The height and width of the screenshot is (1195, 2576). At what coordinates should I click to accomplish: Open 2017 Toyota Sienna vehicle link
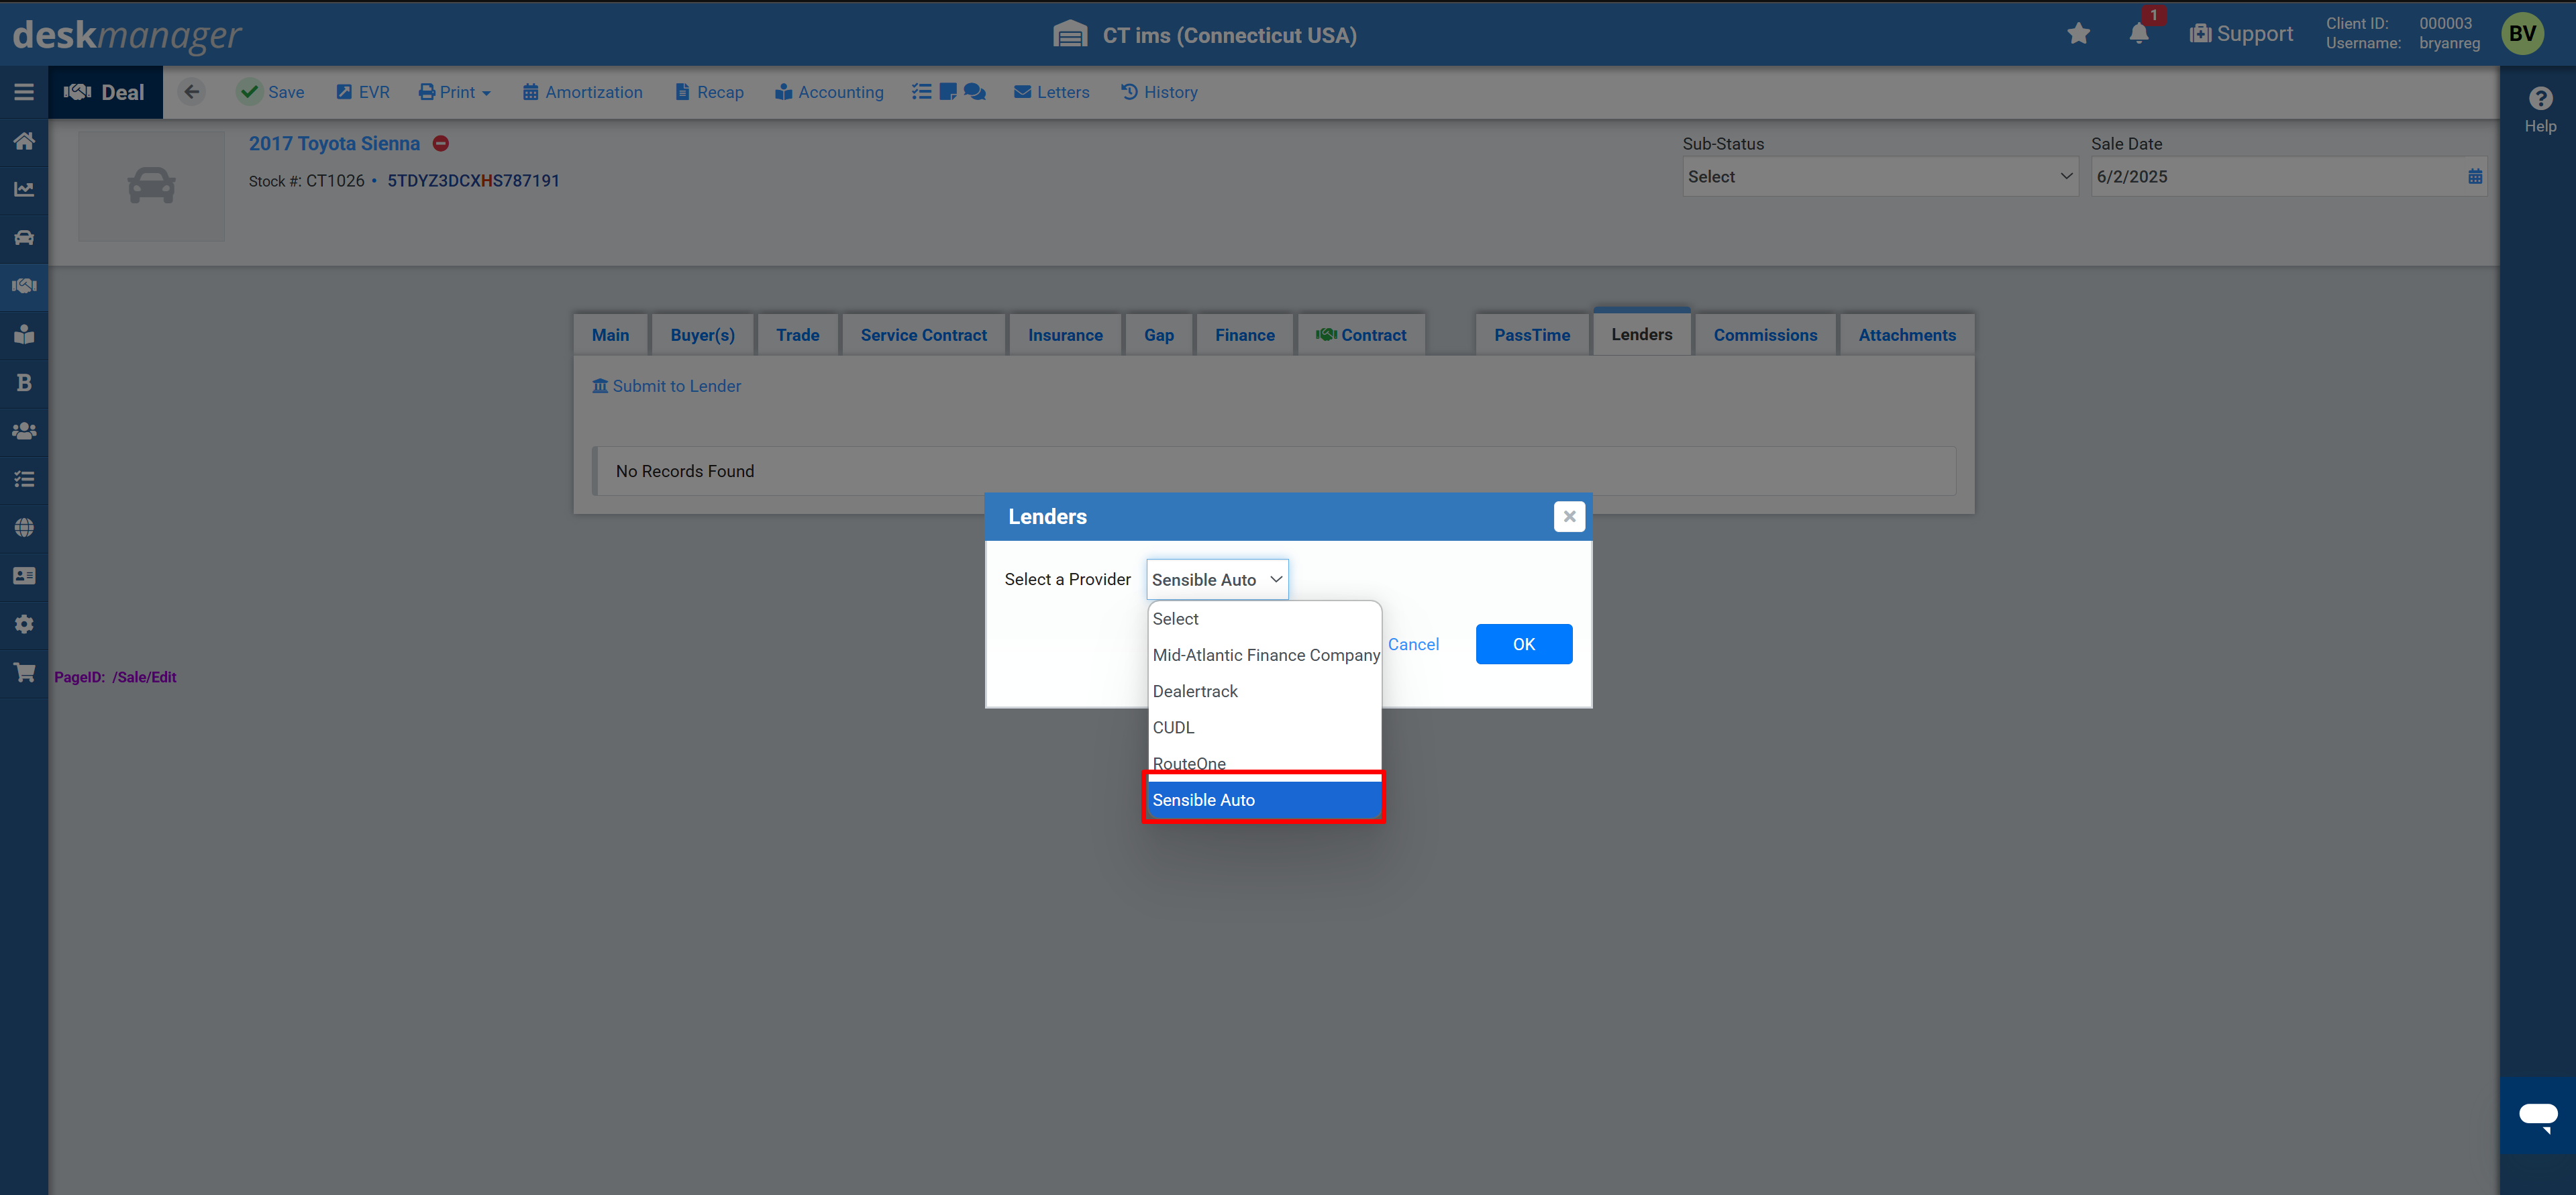pos(334,144)
